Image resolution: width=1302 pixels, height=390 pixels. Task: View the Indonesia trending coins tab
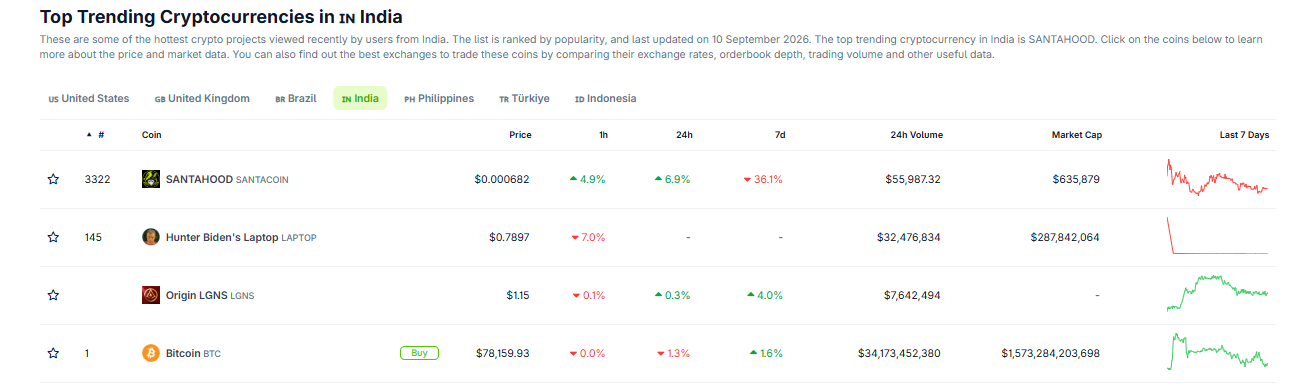(x=606, y=98)
